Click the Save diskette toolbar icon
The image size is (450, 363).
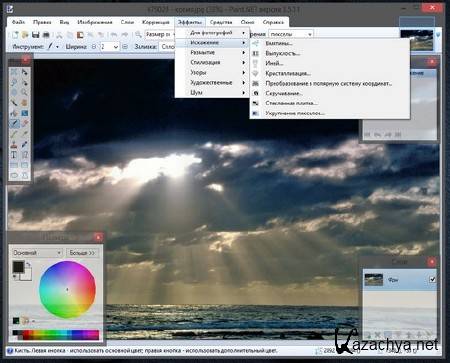pos(36,34)
